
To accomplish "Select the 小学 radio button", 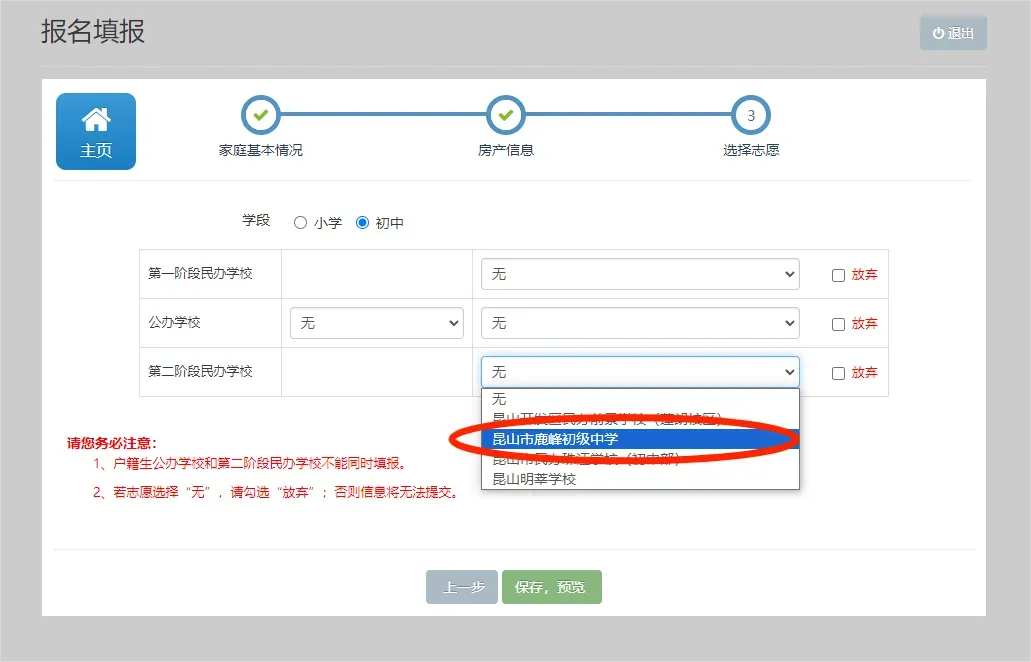I will click(x=298, y=222).
